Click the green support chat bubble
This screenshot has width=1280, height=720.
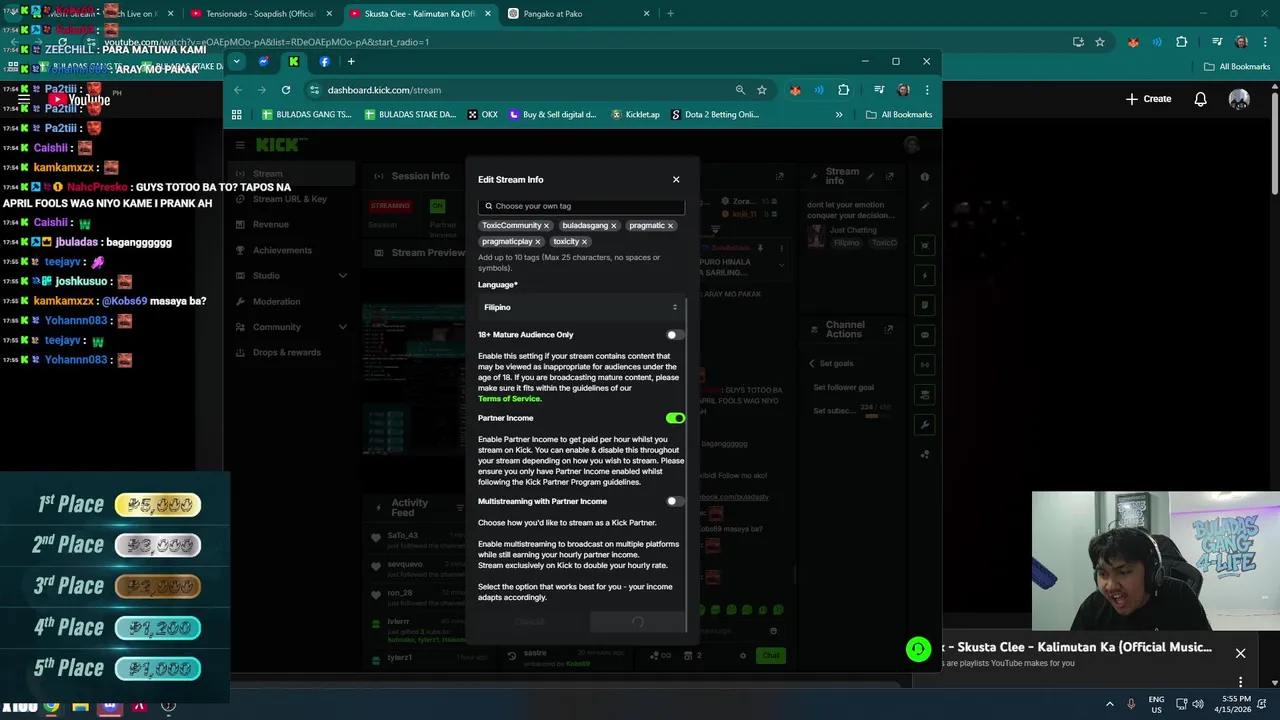click(918, 650)
